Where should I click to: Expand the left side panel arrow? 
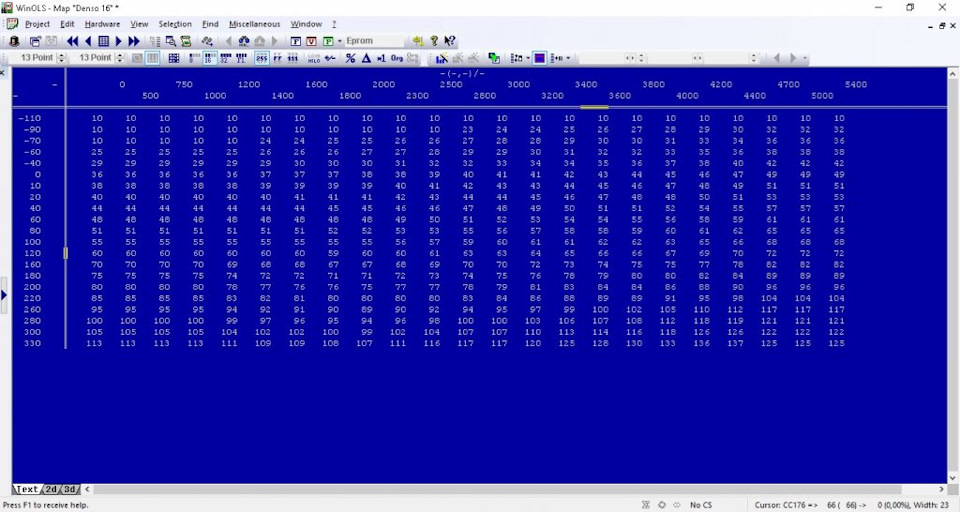point(4,295)
